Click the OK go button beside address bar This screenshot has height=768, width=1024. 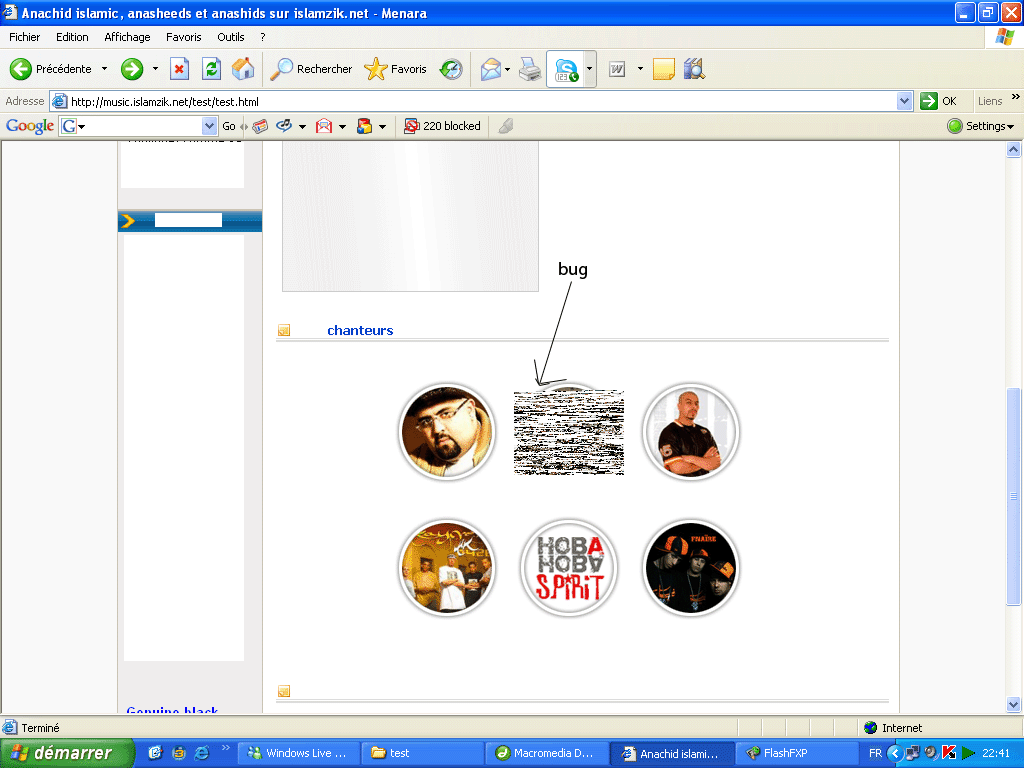pos(938,101)
